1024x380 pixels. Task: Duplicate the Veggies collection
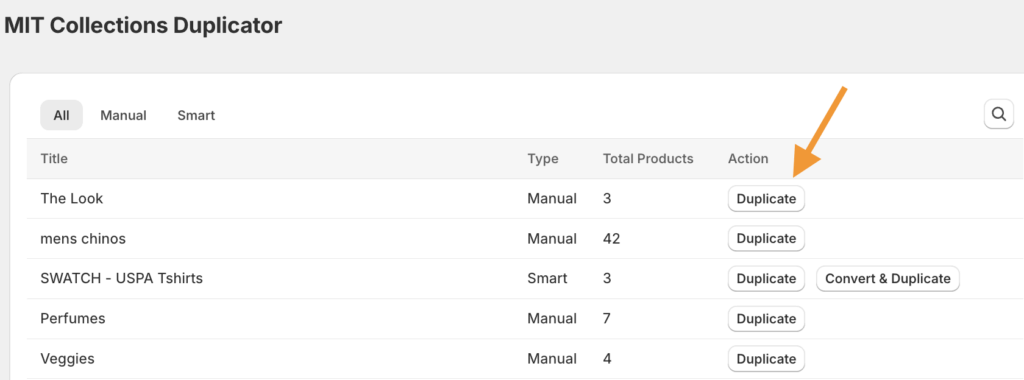point(766,359)
